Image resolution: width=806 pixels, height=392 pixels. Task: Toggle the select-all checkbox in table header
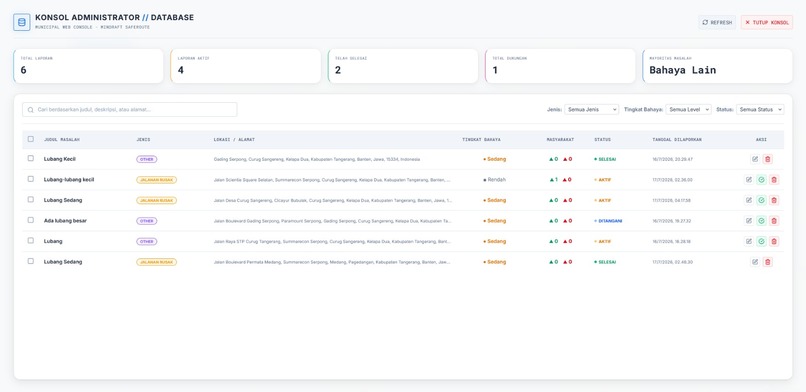[x=31, y=139]
